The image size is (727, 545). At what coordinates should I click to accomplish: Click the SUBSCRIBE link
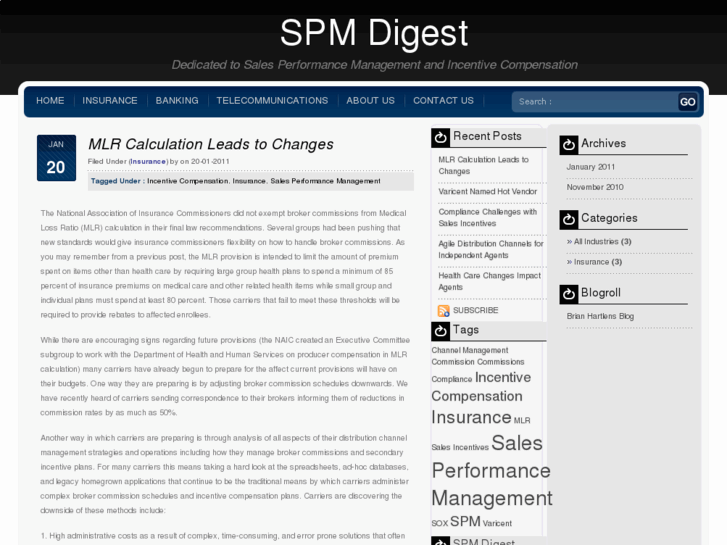click(x=476, y=310)
